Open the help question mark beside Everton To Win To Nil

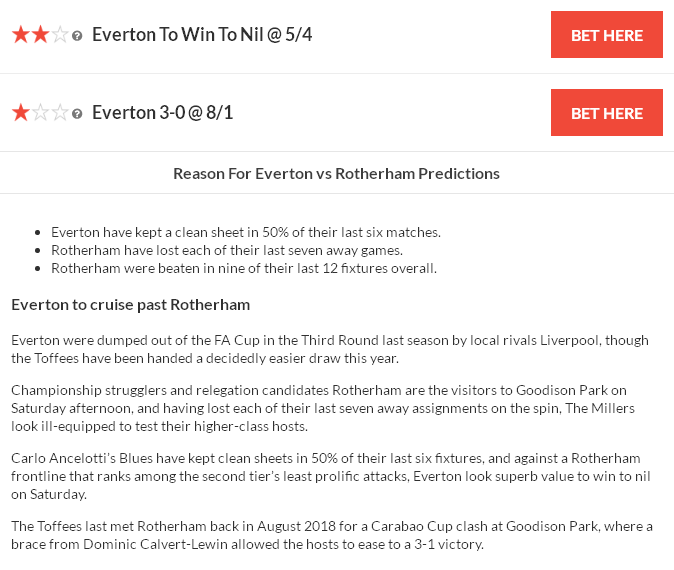(x=78, y=36)
